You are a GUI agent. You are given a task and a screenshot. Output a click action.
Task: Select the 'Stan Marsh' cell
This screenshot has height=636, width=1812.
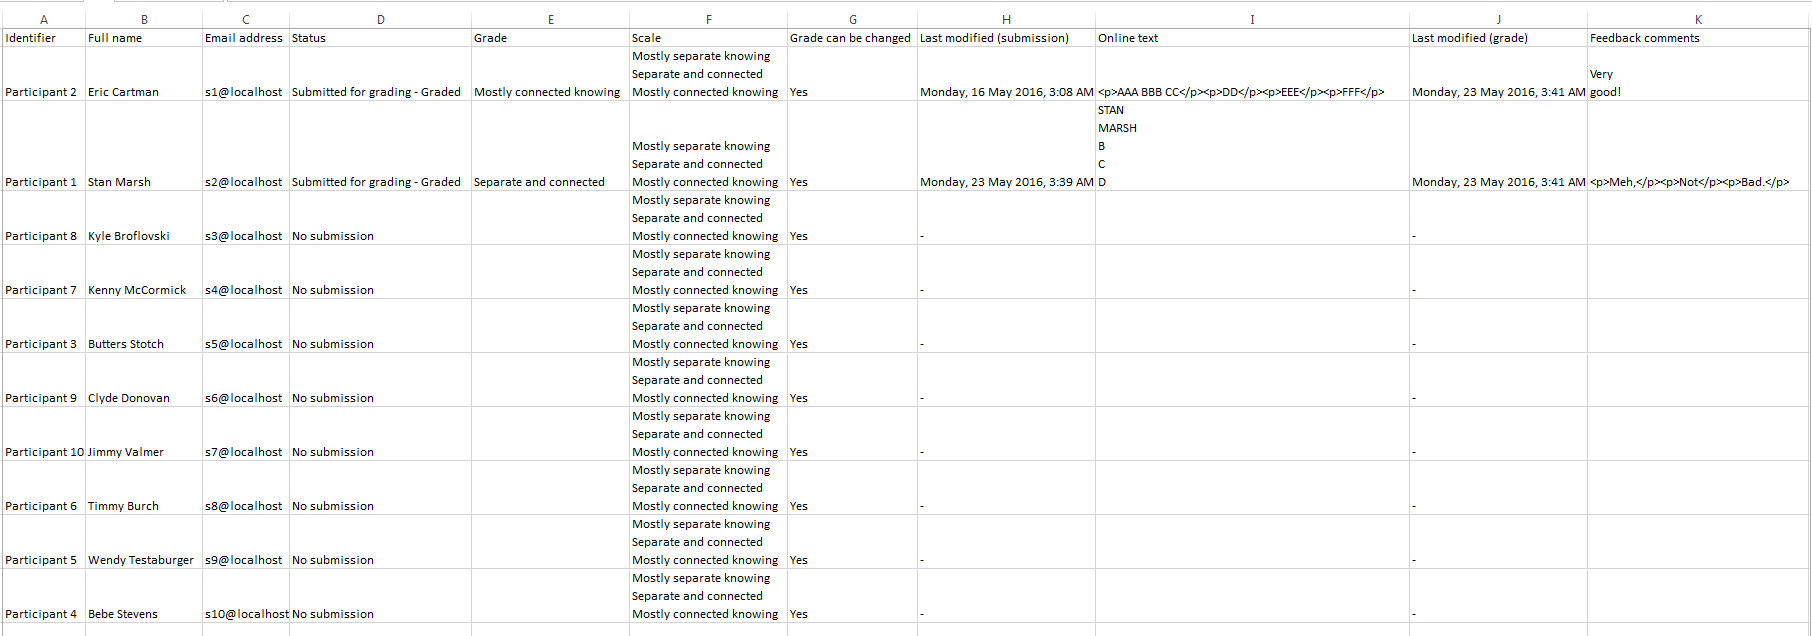click(144, 146)
